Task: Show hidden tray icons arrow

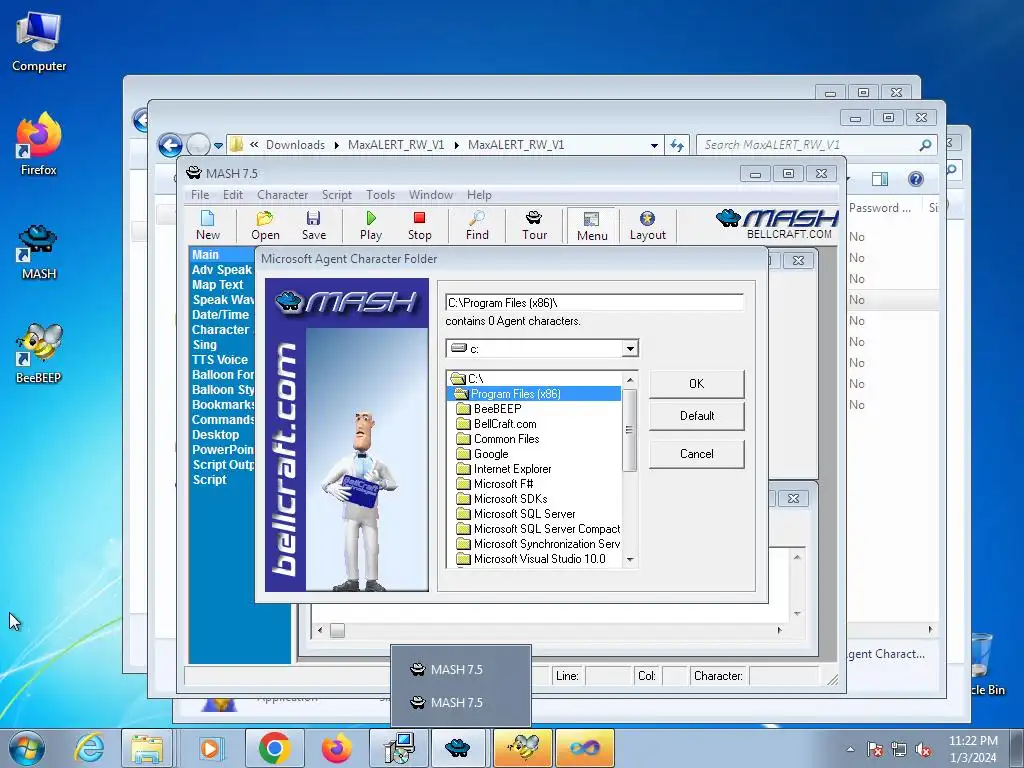Action: [850, 750]
